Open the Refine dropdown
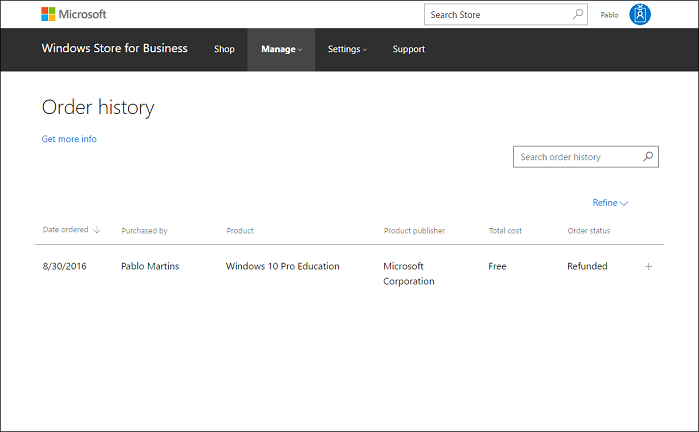The image size is (699, 432). pyautogui.click(x=610, y=203)
